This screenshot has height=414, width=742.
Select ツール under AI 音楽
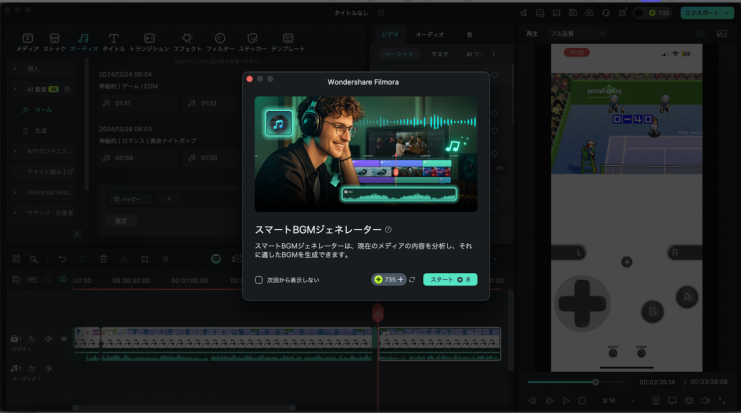pos(44,110)
